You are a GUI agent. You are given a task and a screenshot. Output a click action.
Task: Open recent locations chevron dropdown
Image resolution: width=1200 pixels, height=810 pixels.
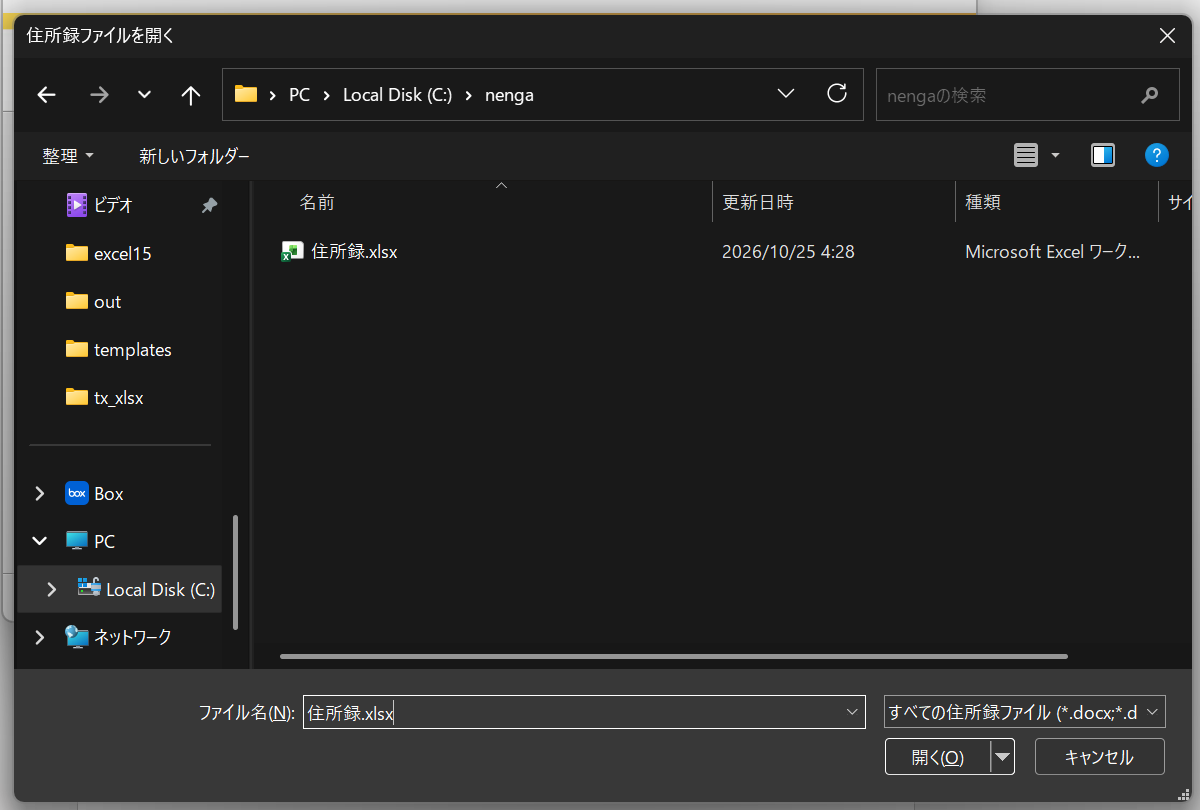(144, 95)
